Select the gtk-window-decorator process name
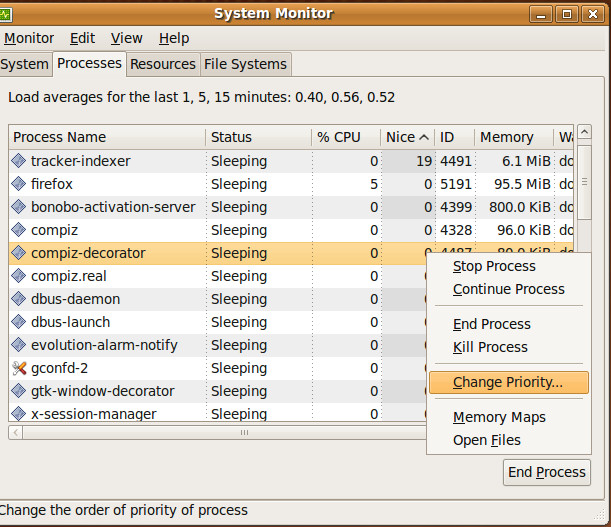Viewport: 611px width, 527px height. coord(102,391)
